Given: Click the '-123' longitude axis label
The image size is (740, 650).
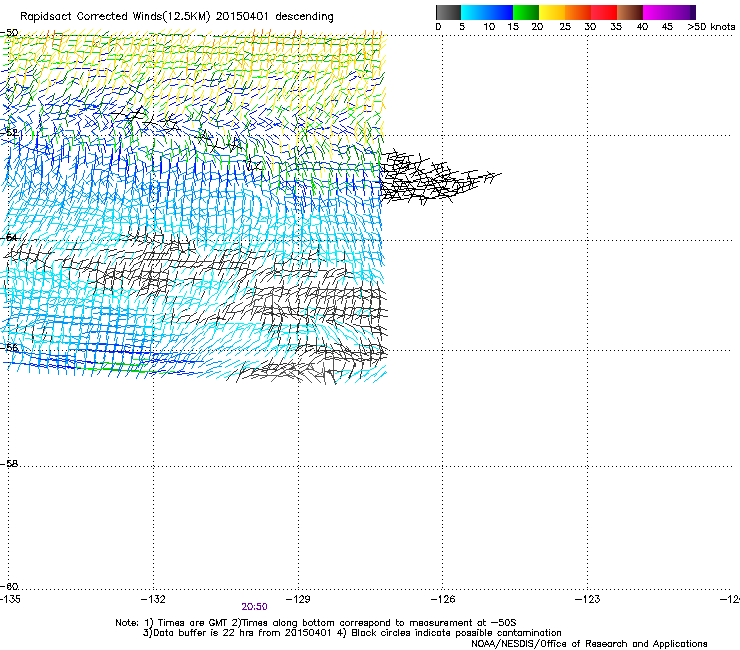Looking at the screenshot, I should (587, 599).
